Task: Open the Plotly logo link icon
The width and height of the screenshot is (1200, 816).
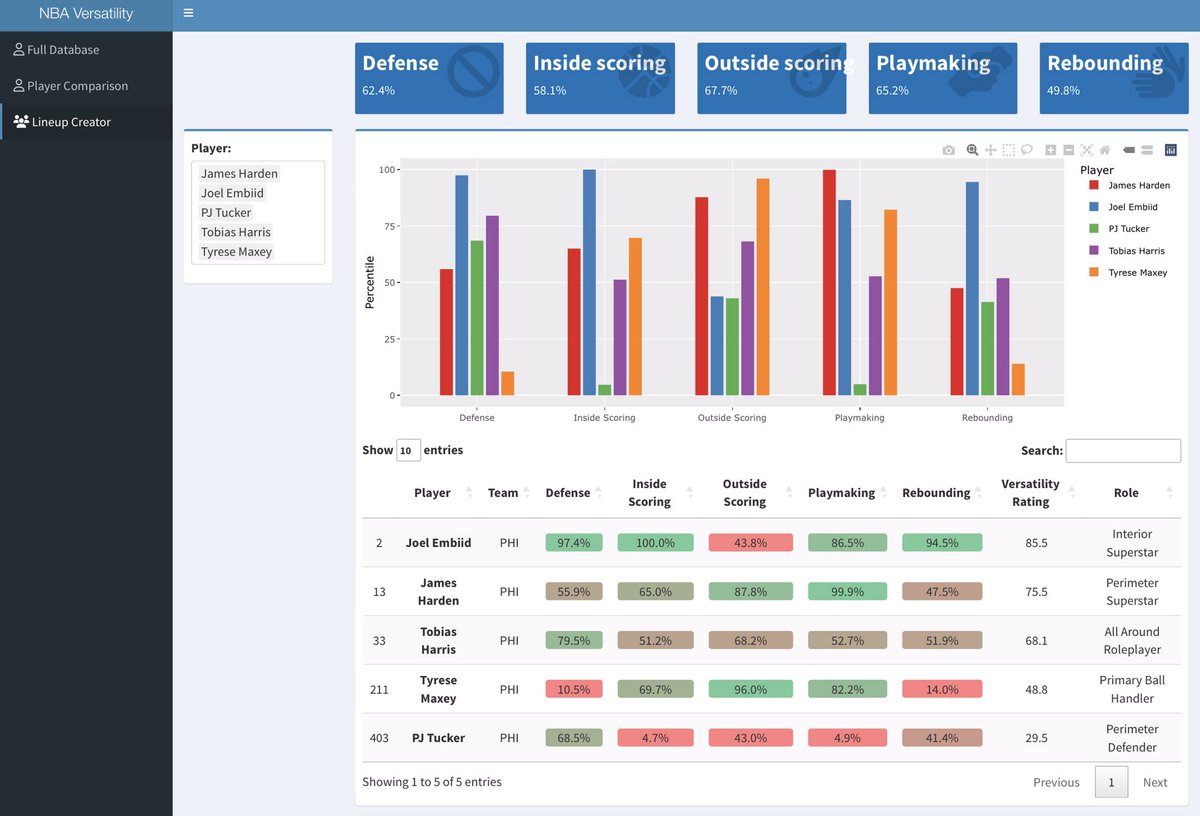Action: pyautogui.click(x=1171, y=150)
